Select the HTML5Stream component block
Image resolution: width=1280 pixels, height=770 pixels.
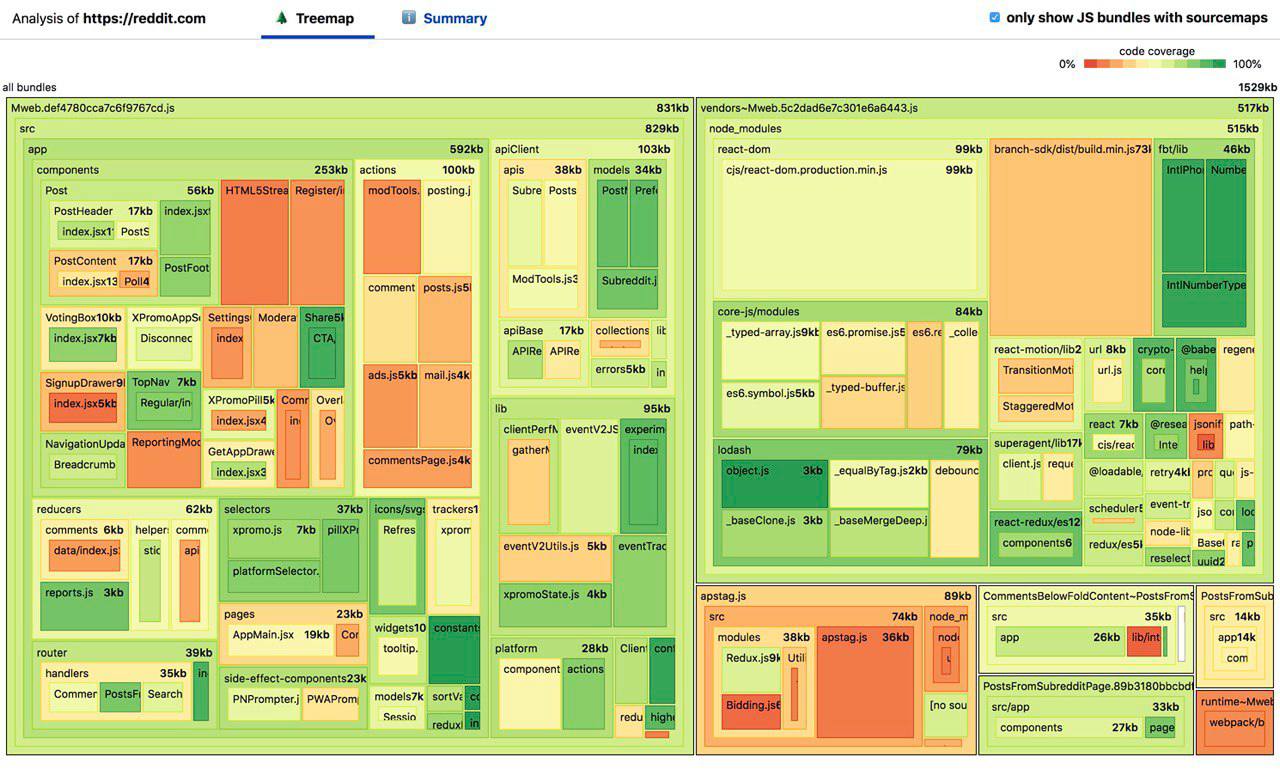coord(255,243)
